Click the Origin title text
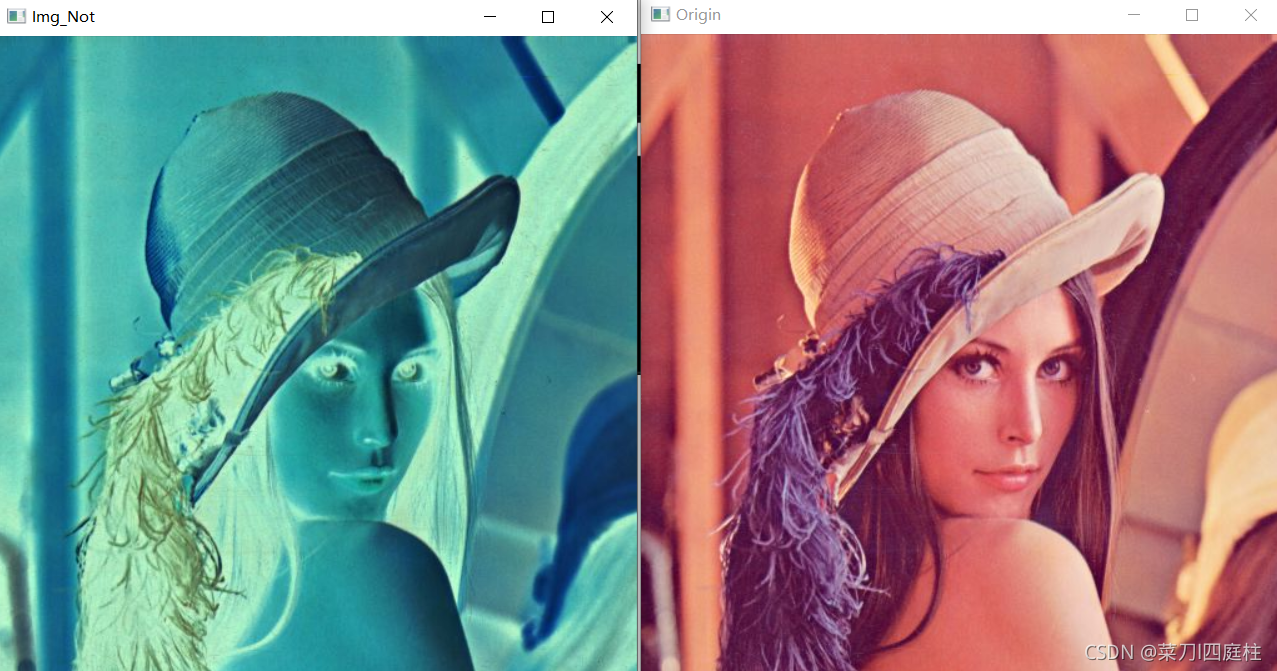The image size is (1277, 671). (x=698, y=15)
